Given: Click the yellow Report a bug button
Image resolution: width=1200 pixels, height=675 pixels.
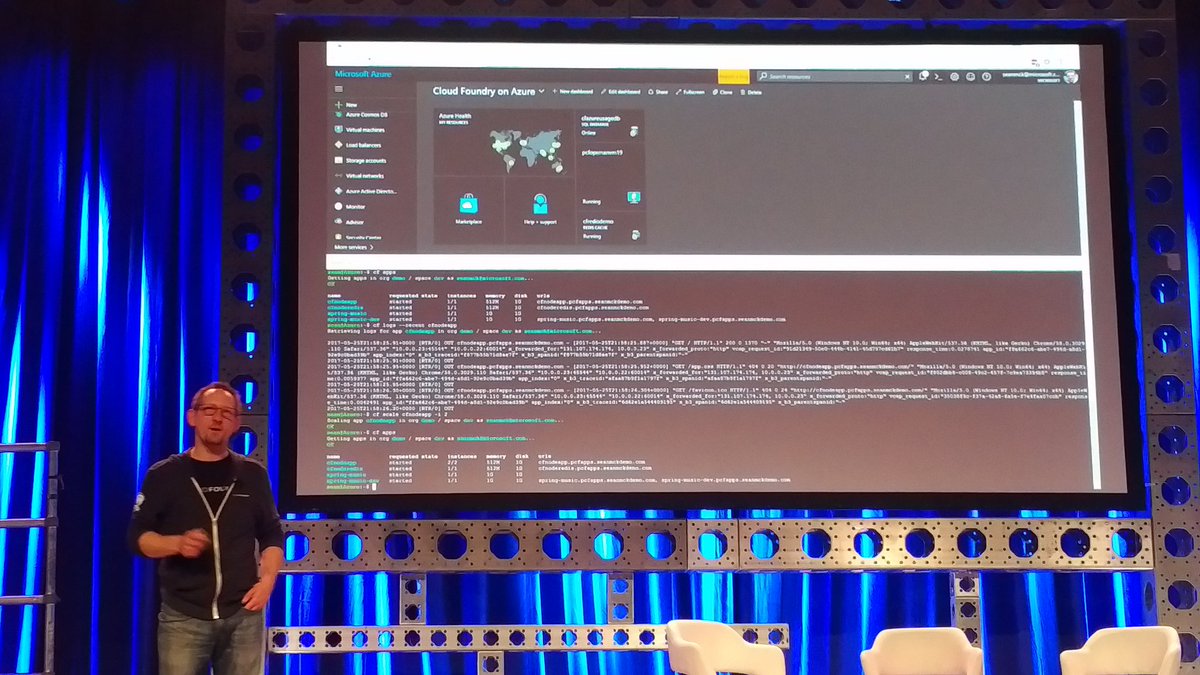Looking at the screenshot, I should [x=733, y=75].
